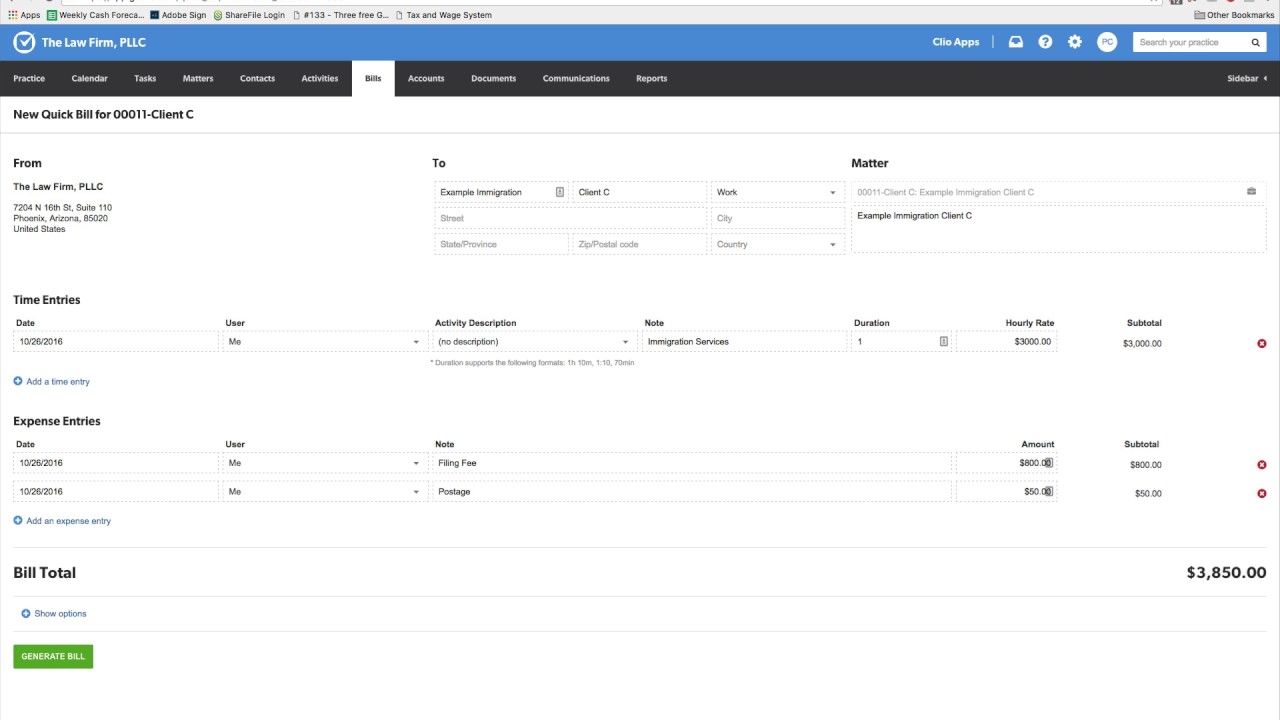Click the Generate Bill button
This screenshot has height=720, width=1280.
pos(53,656)
